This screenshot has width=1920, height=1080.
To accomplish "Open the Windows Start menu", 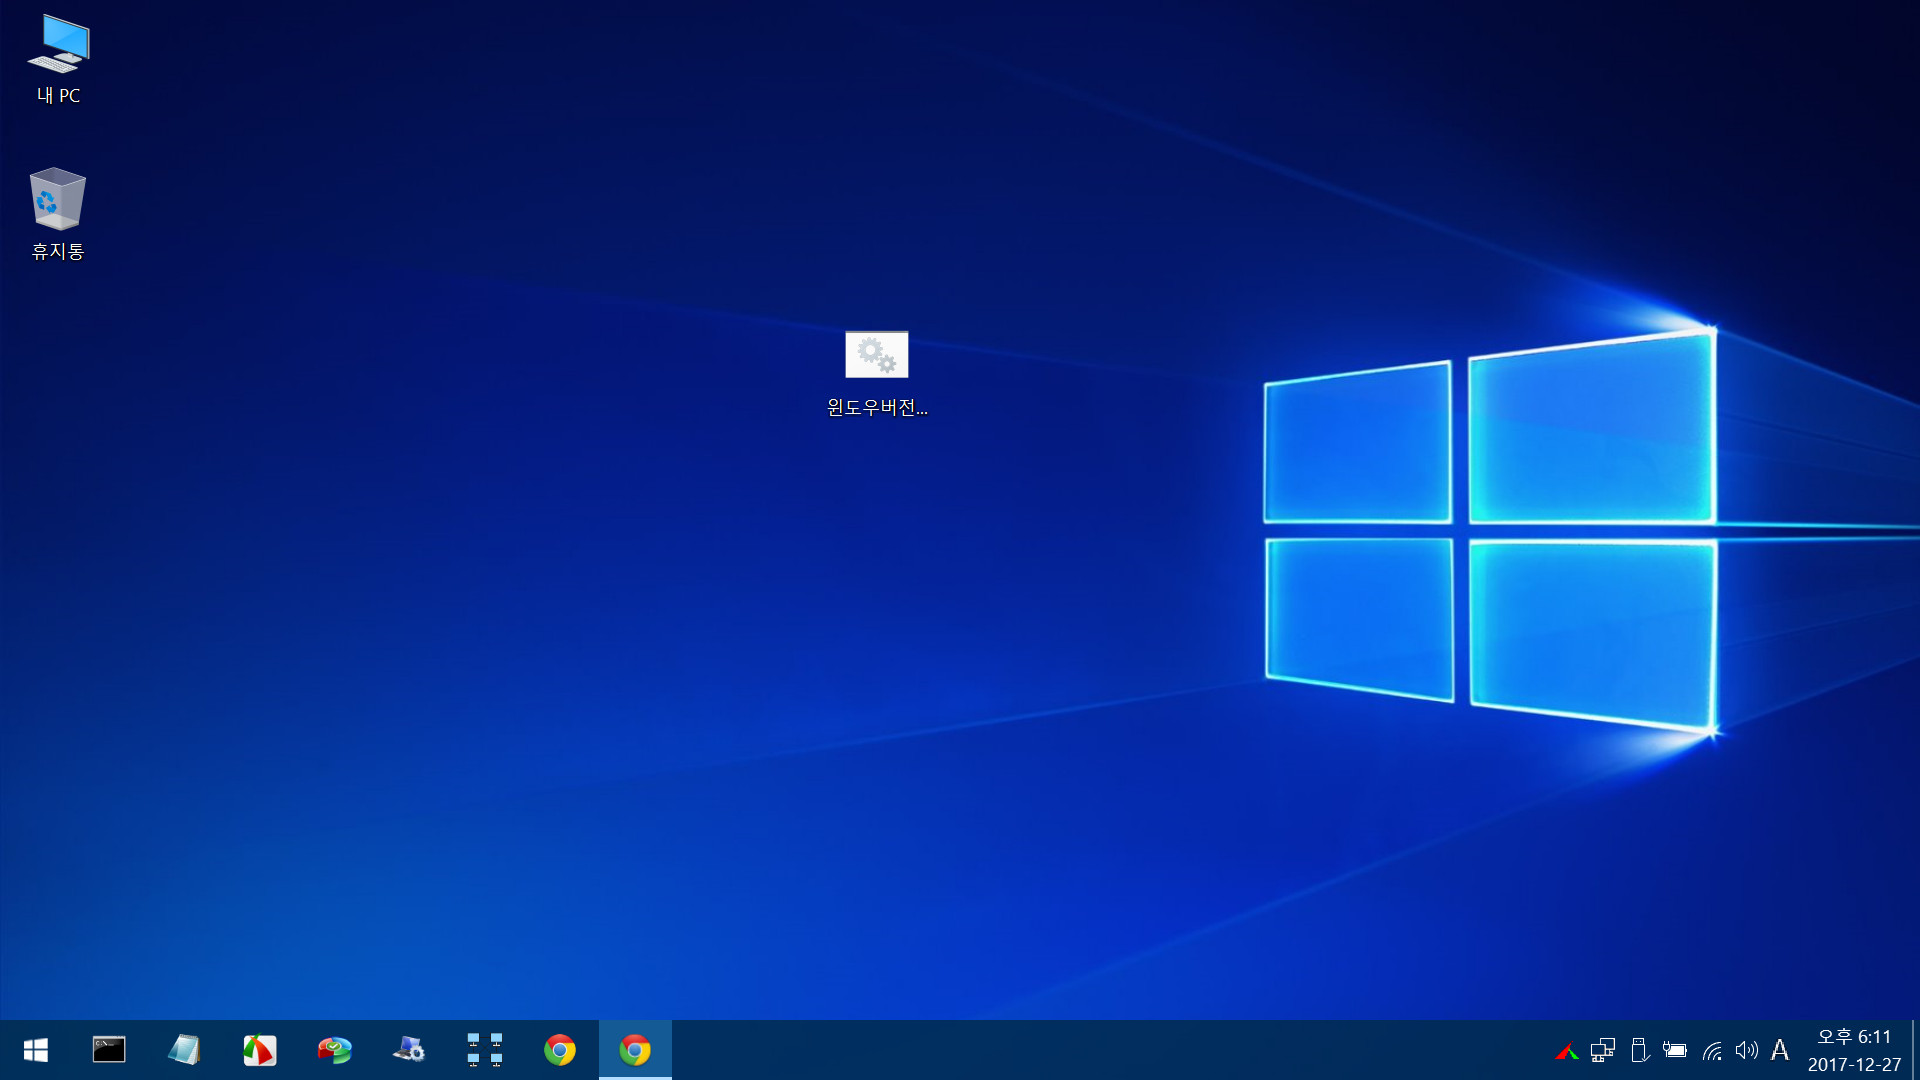I will (36, 1050).
